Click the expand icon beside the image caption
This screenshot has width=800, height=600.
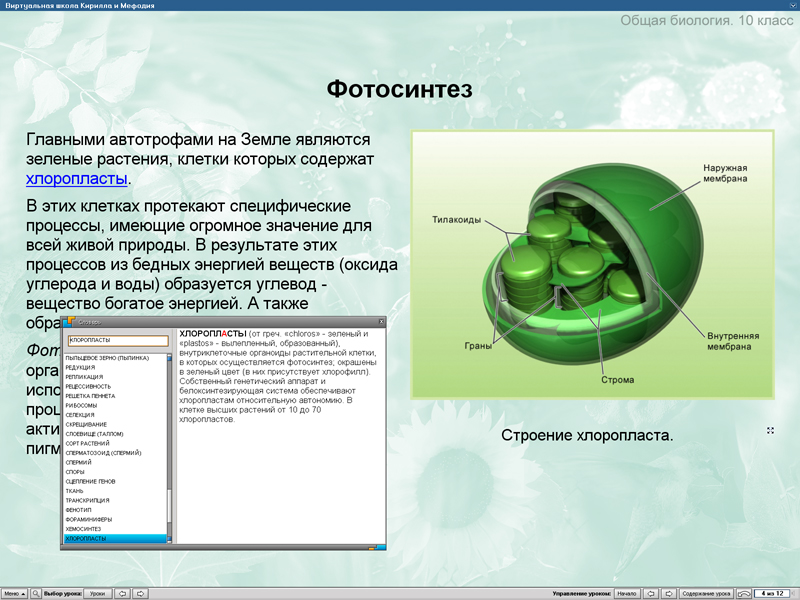770,431
